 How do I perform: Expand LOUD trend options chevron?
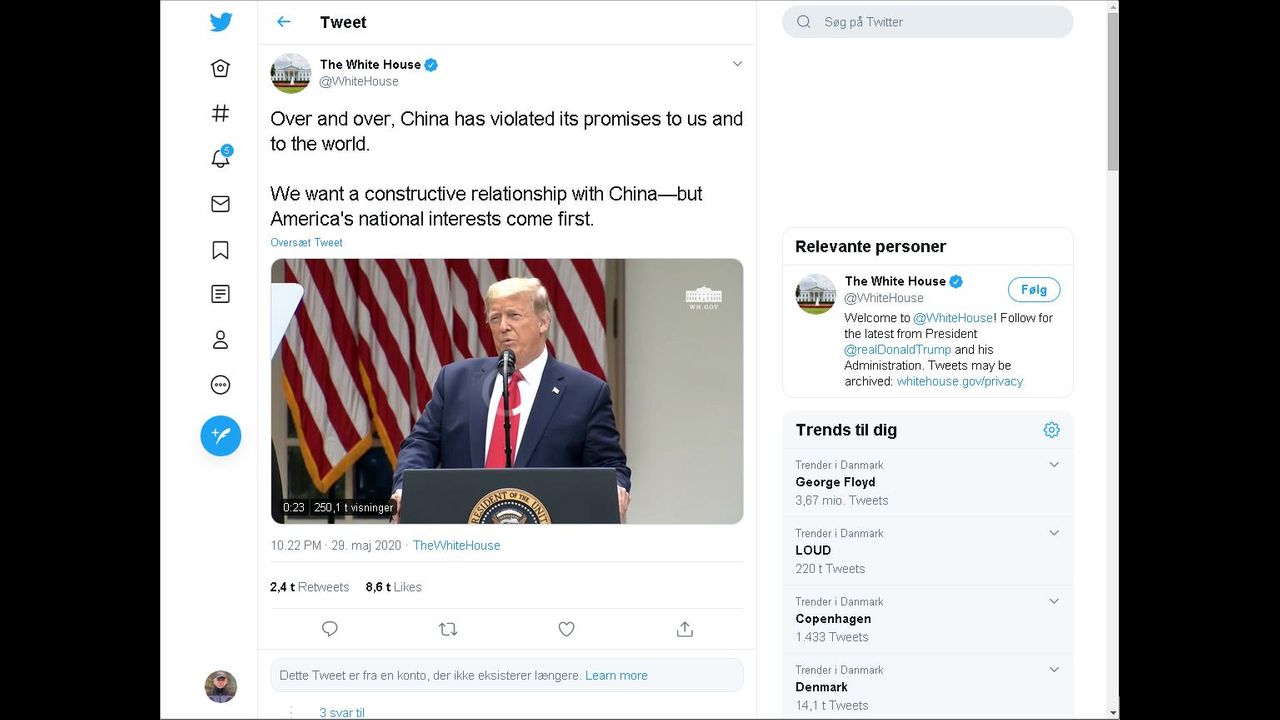(1053, 533)
